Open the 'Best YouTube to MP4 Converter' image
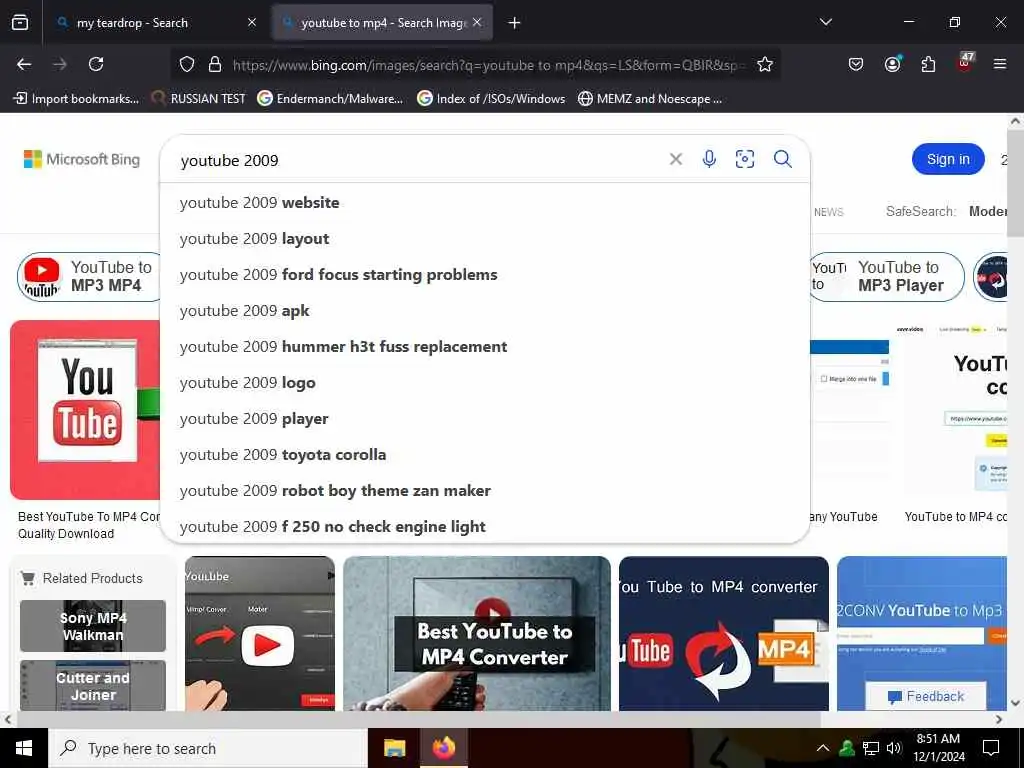The width and height of the screenshot is (1024, 768). [x=477, y=633]
